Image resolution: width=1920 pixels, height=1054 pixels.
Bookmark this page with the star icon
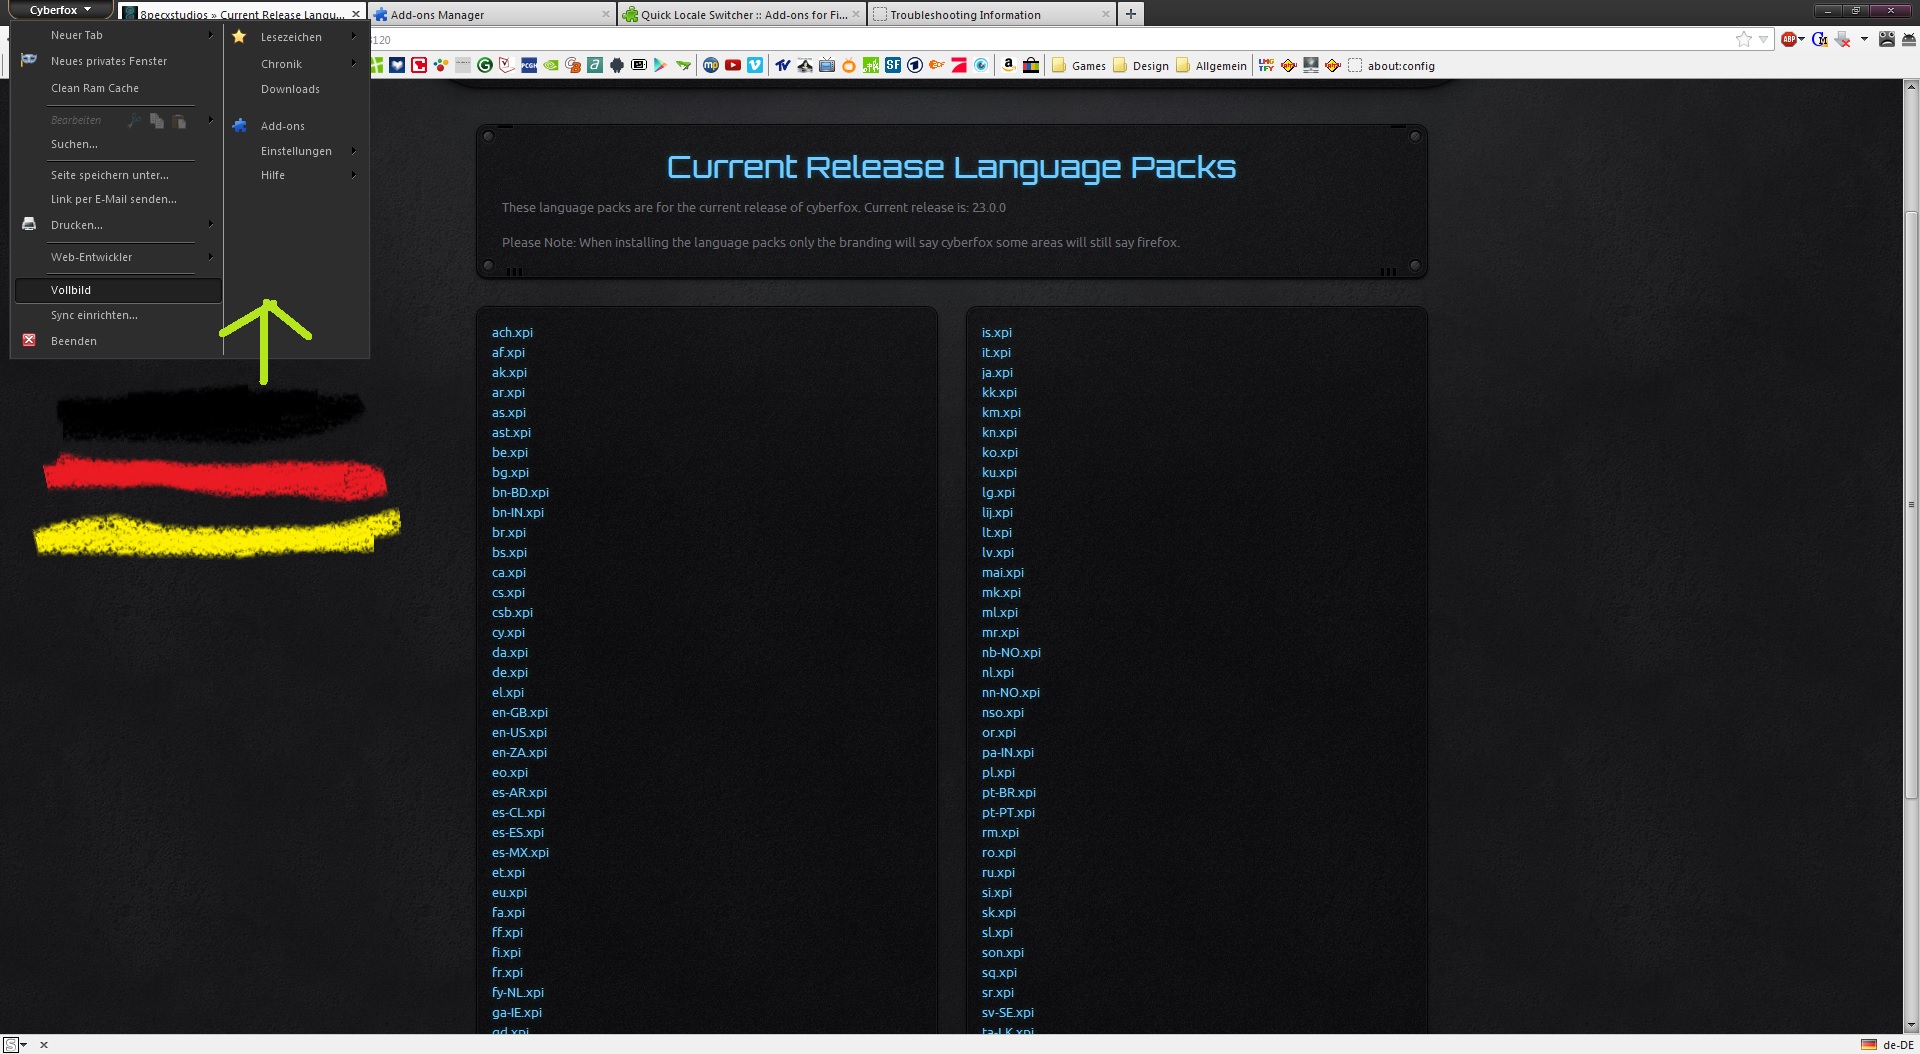[x=1744, y=39]
